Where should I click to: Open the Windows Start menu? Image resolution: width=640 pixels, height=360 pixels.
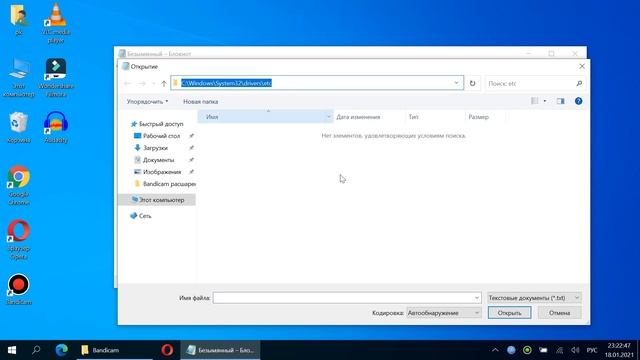point(12,350)
